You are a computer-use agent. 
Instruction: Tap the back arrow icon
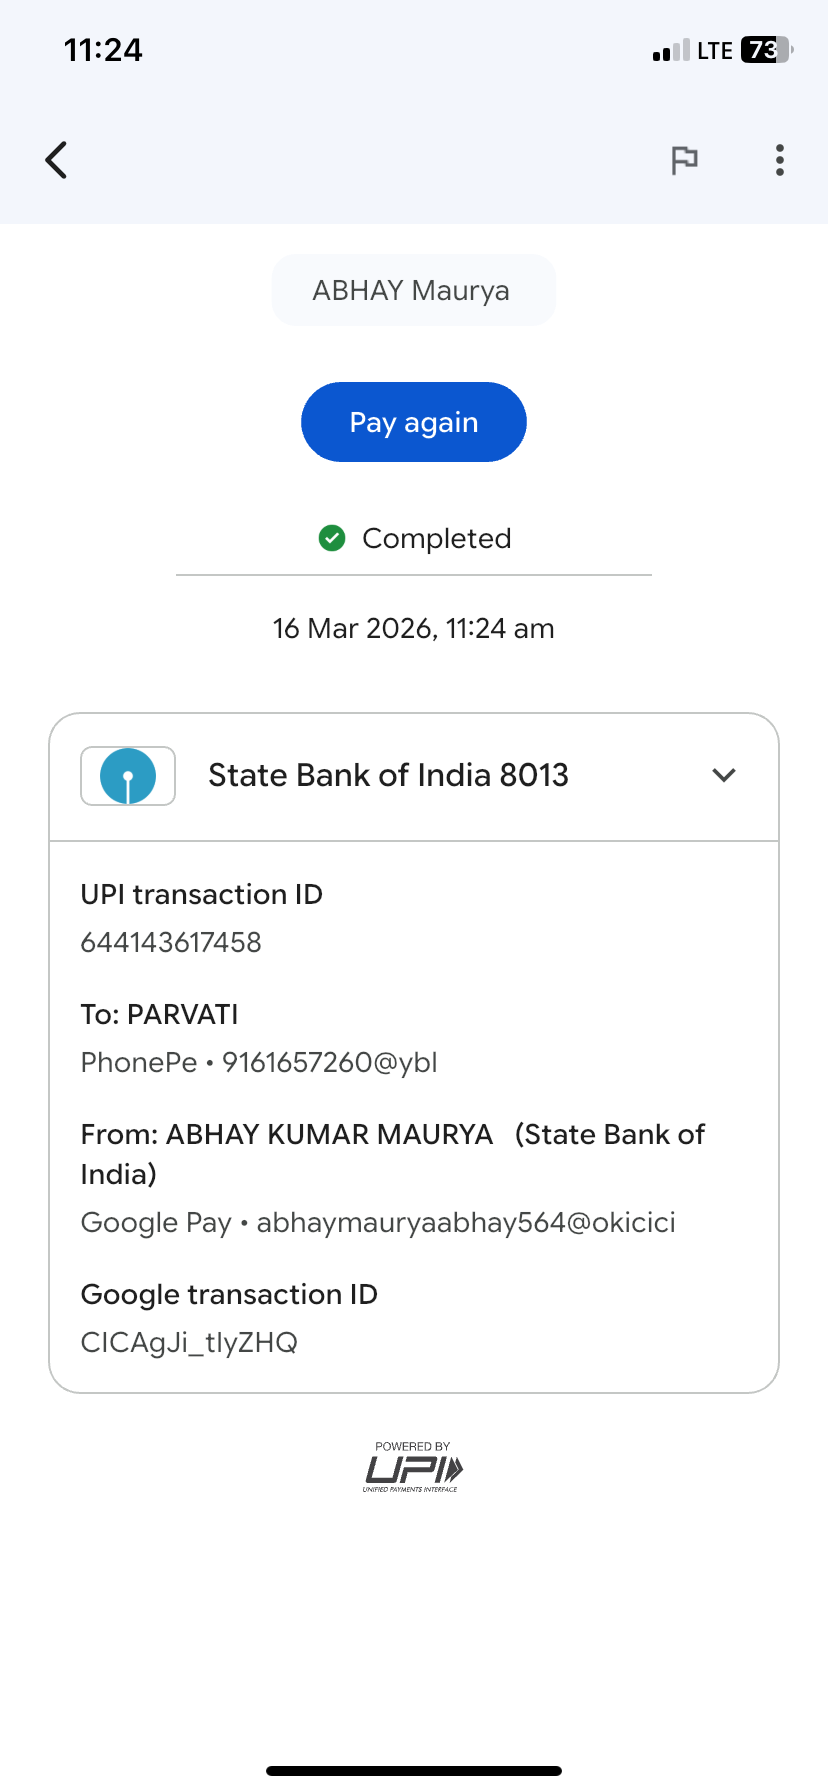[x=57, y=160]
